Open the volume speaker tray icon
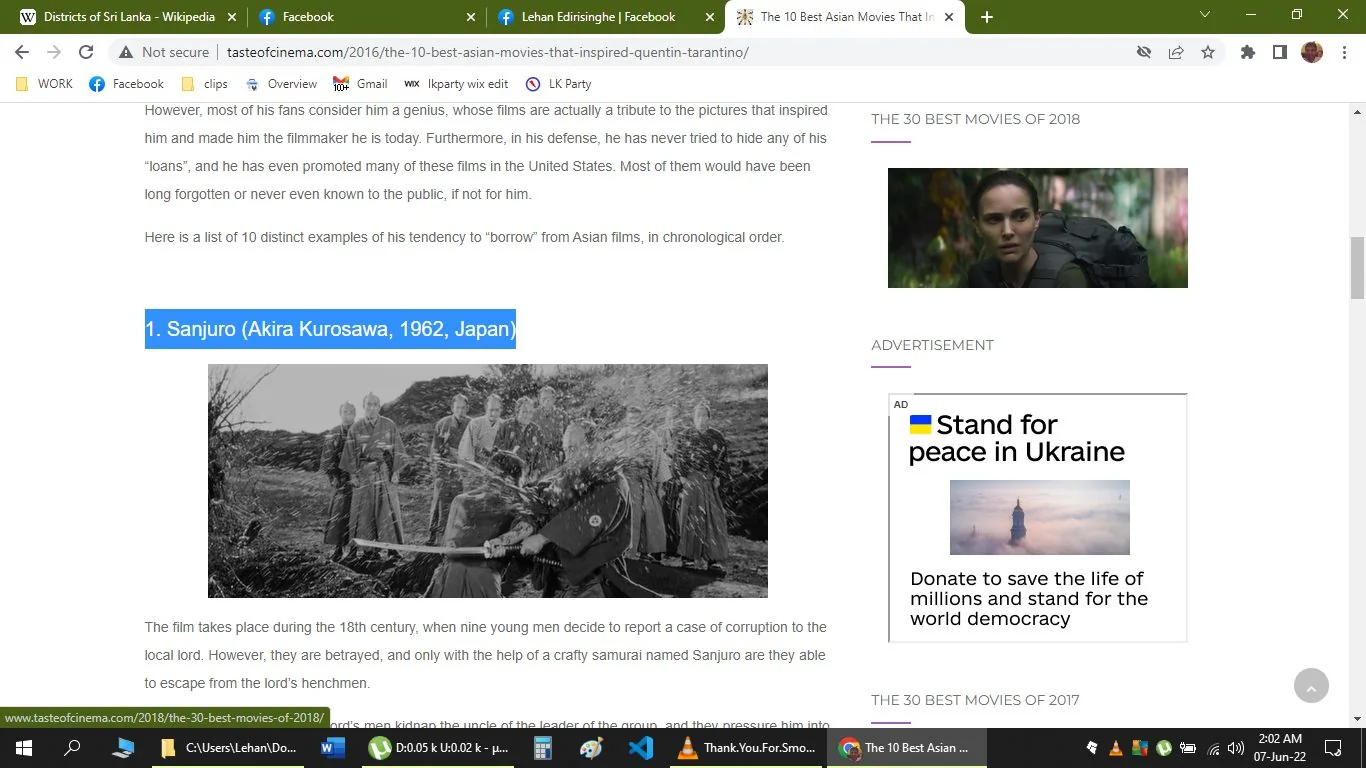Screen dimensions: 1366x768 1236,748
